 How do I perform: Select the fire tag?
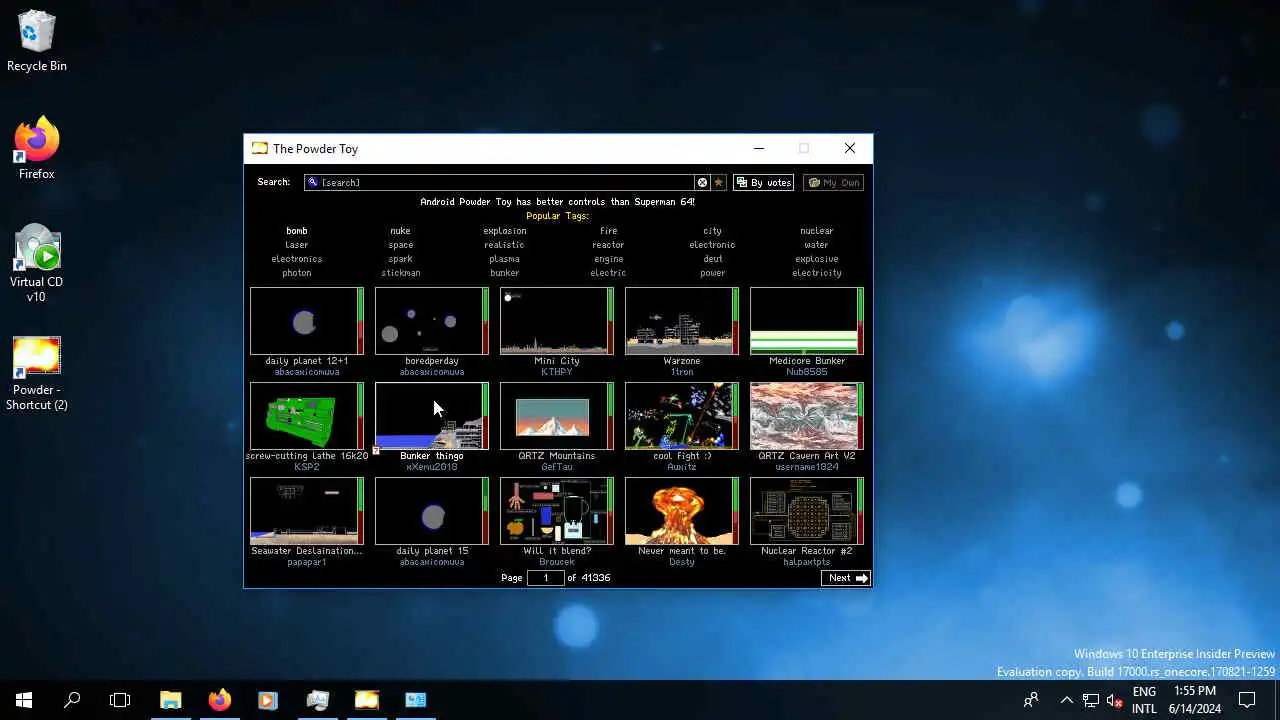click(x=609, y=231)
